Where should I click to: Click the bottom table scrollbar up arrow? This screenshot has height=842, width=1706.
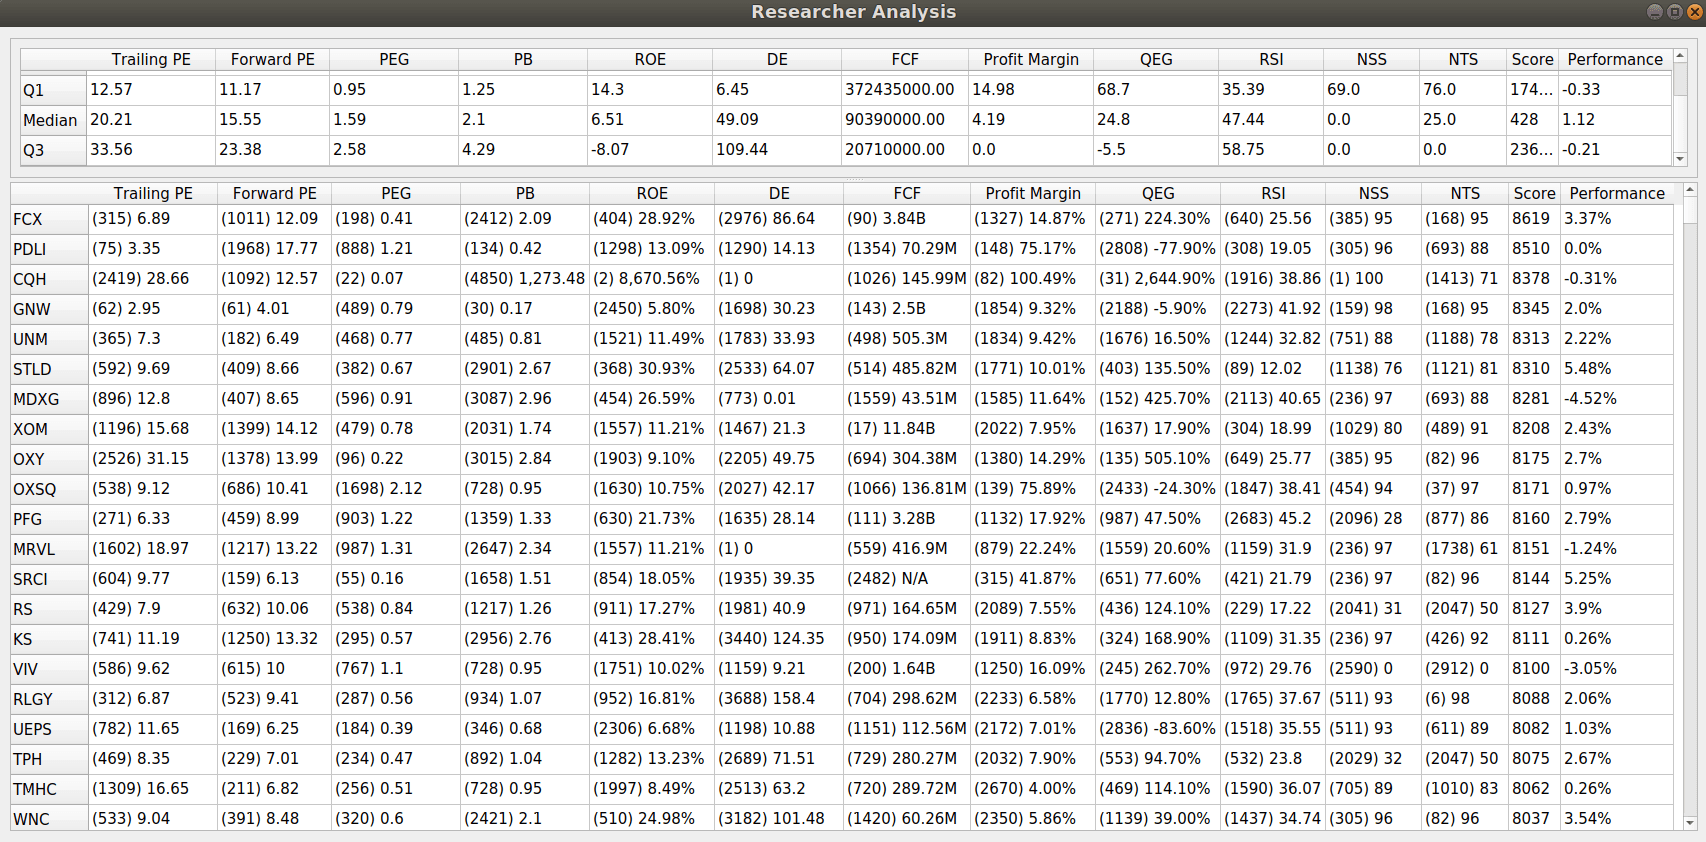click(x=1690, y=190)
